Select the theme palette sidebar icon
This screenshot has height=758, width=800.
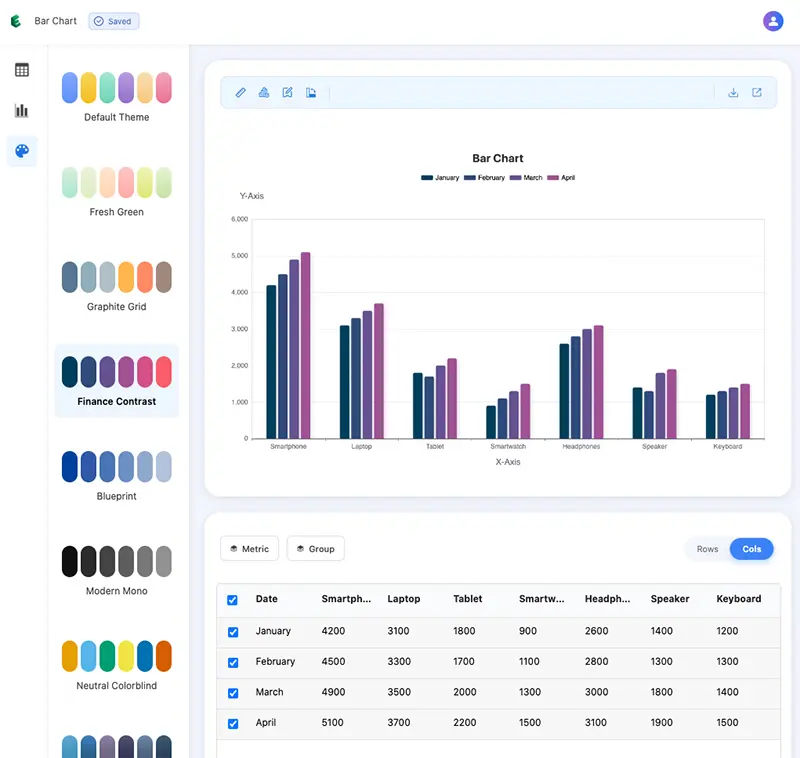pyautogui.click(x=22, y=151)
